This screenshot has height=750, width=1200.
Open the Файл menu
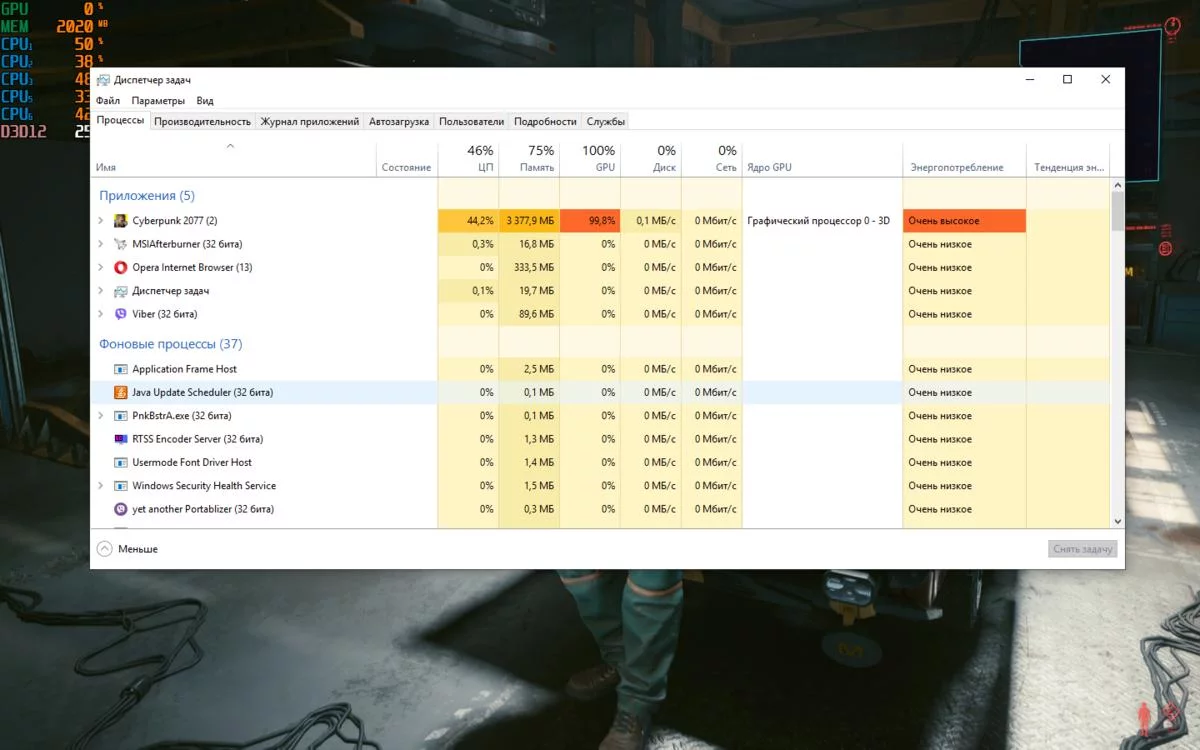108,101
